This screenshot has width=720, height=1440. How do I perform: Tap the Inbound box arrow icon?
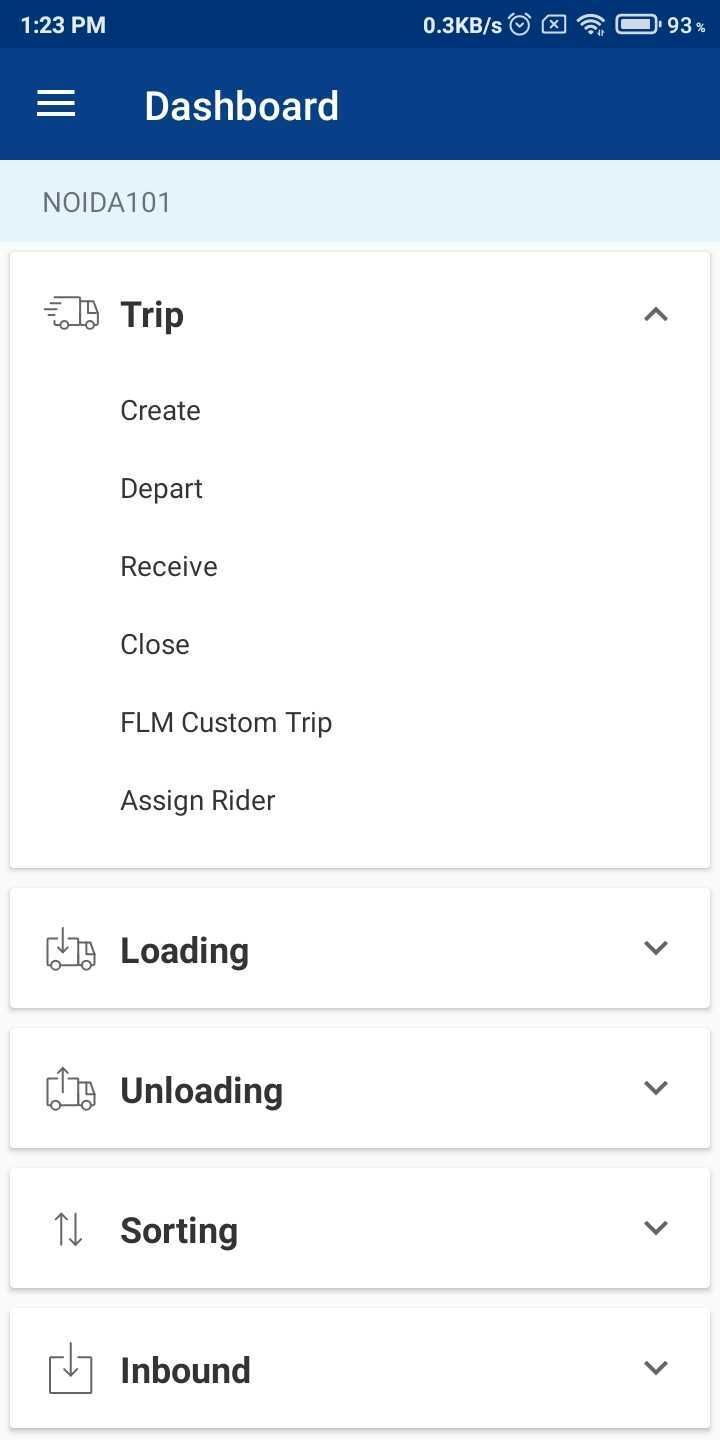tap(70, 1369)
